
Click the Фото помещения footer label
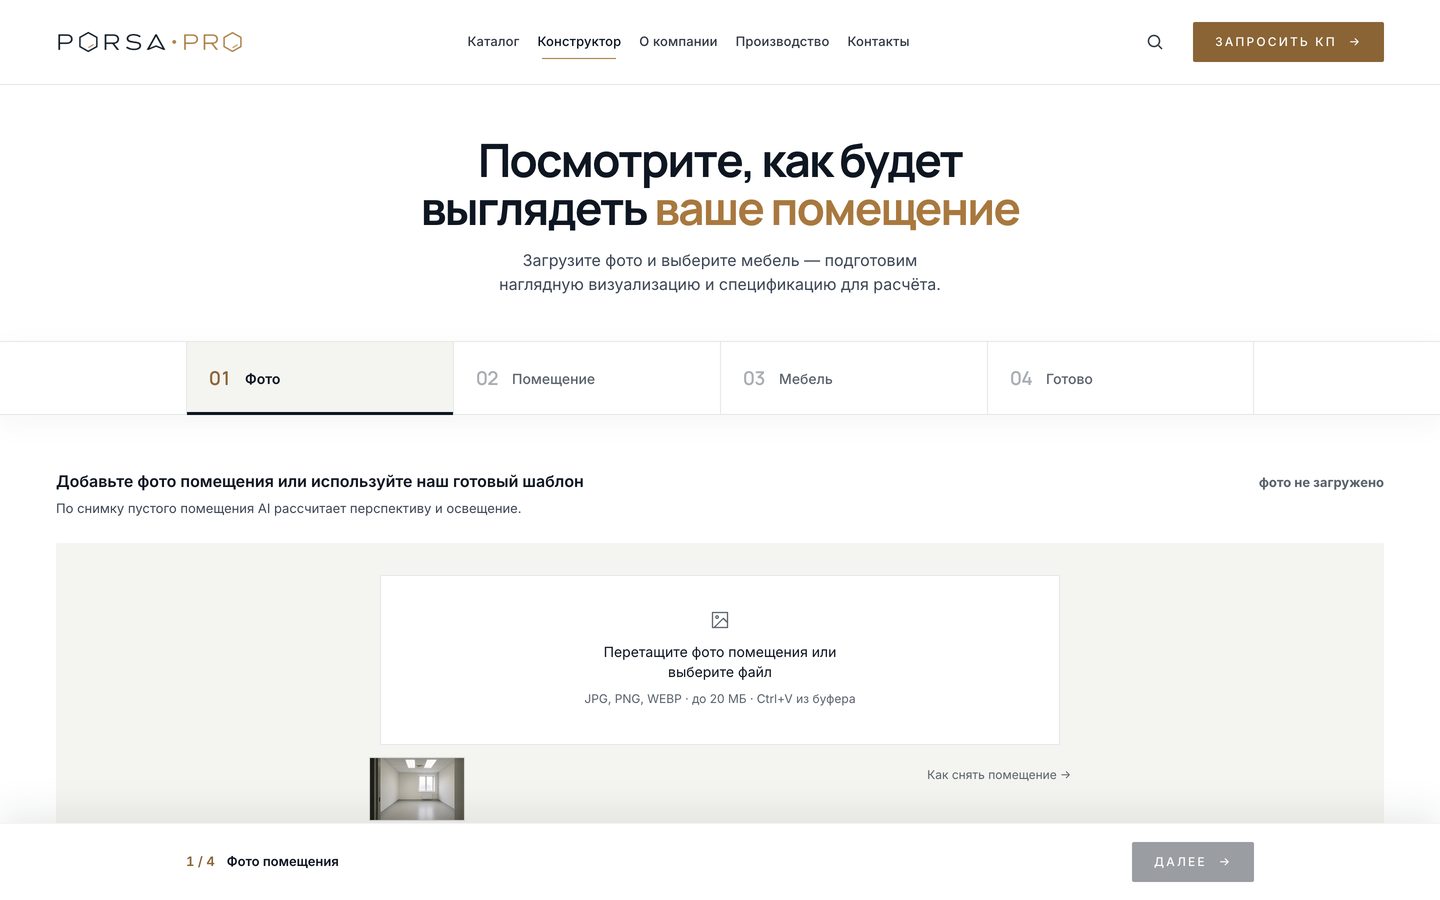(283, 861)
